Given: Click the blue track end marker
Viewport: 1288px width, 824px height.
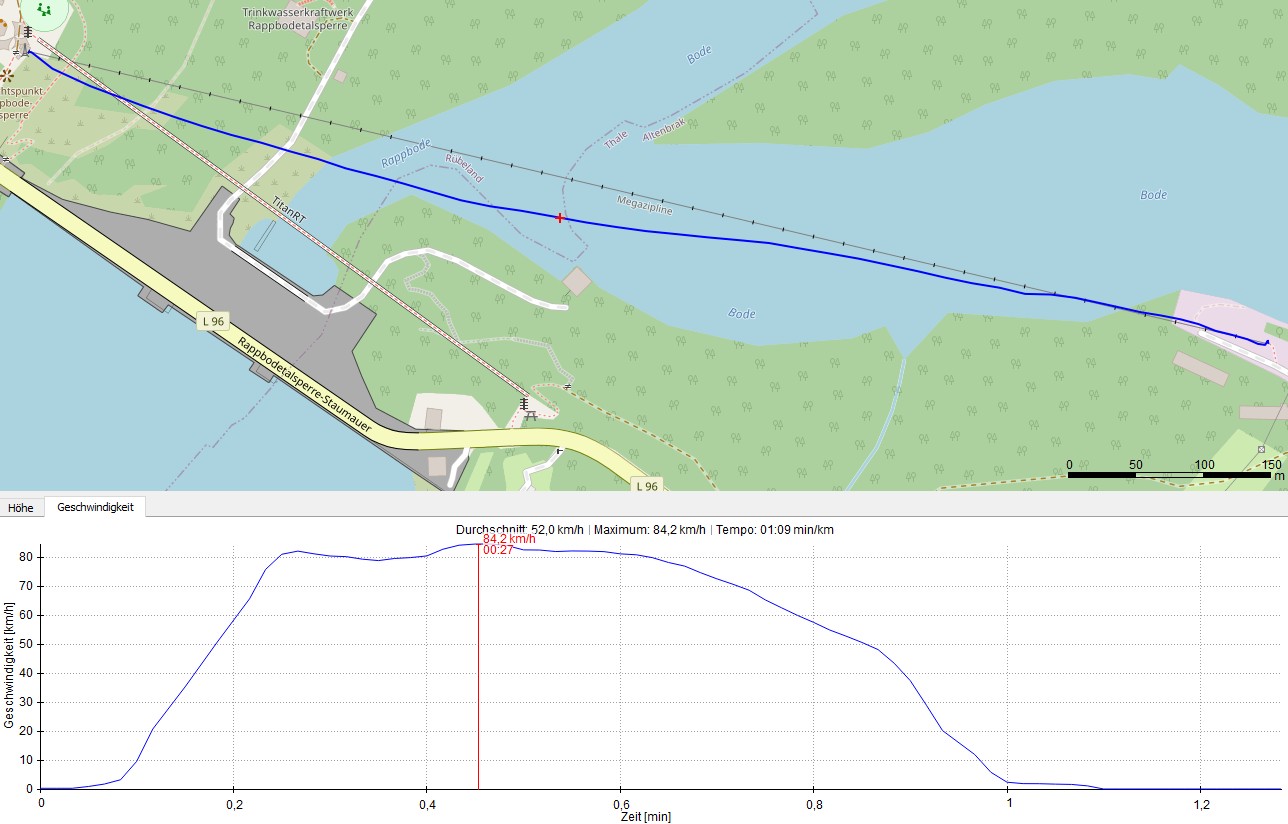Looking at the screenshot, I should [x=1267, y=343].
